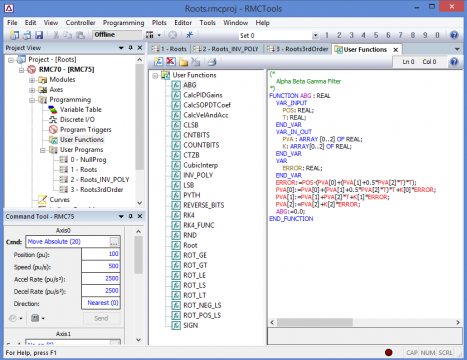
Task: Click the blue help icon in main toolbar
Action: click(x=454, y=35)
